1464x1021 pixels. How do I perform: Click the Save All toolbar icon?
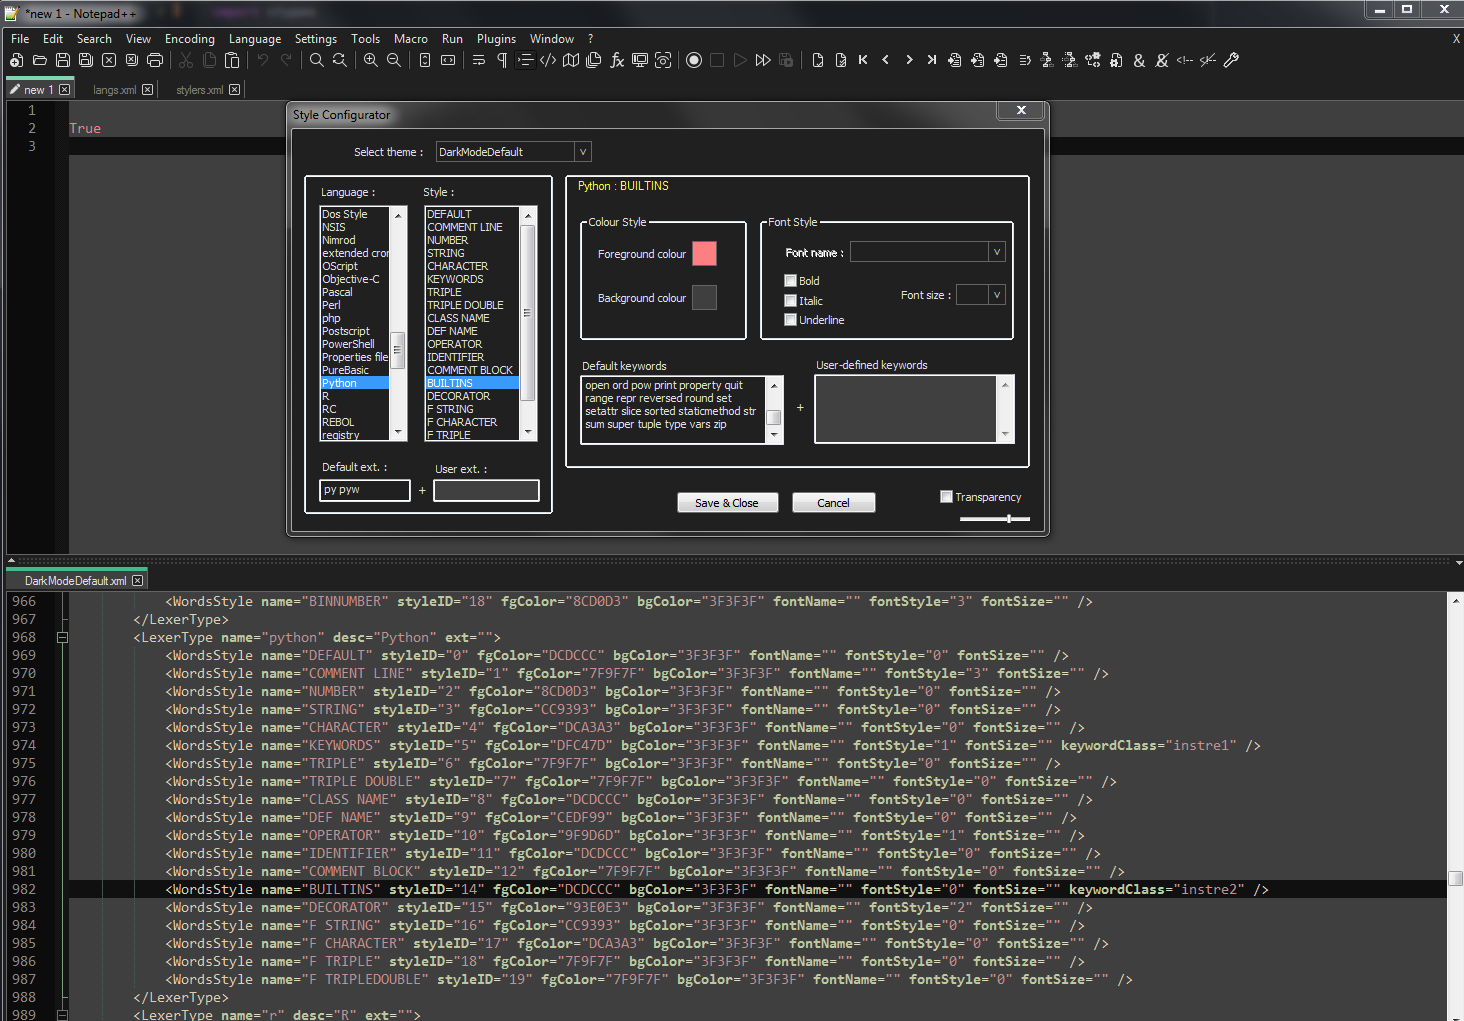coord(86,60)
